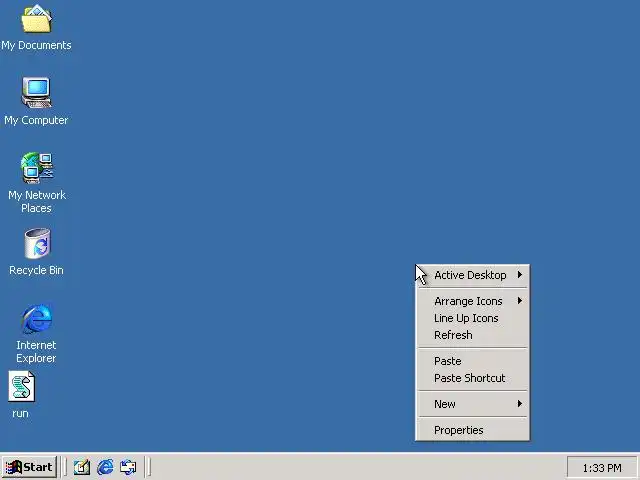Image resolution: width=640 pixels, height=480 pixels.
Task: Click the "My Documents" label text
Action: pyautogui.click(x=36, y=45)
